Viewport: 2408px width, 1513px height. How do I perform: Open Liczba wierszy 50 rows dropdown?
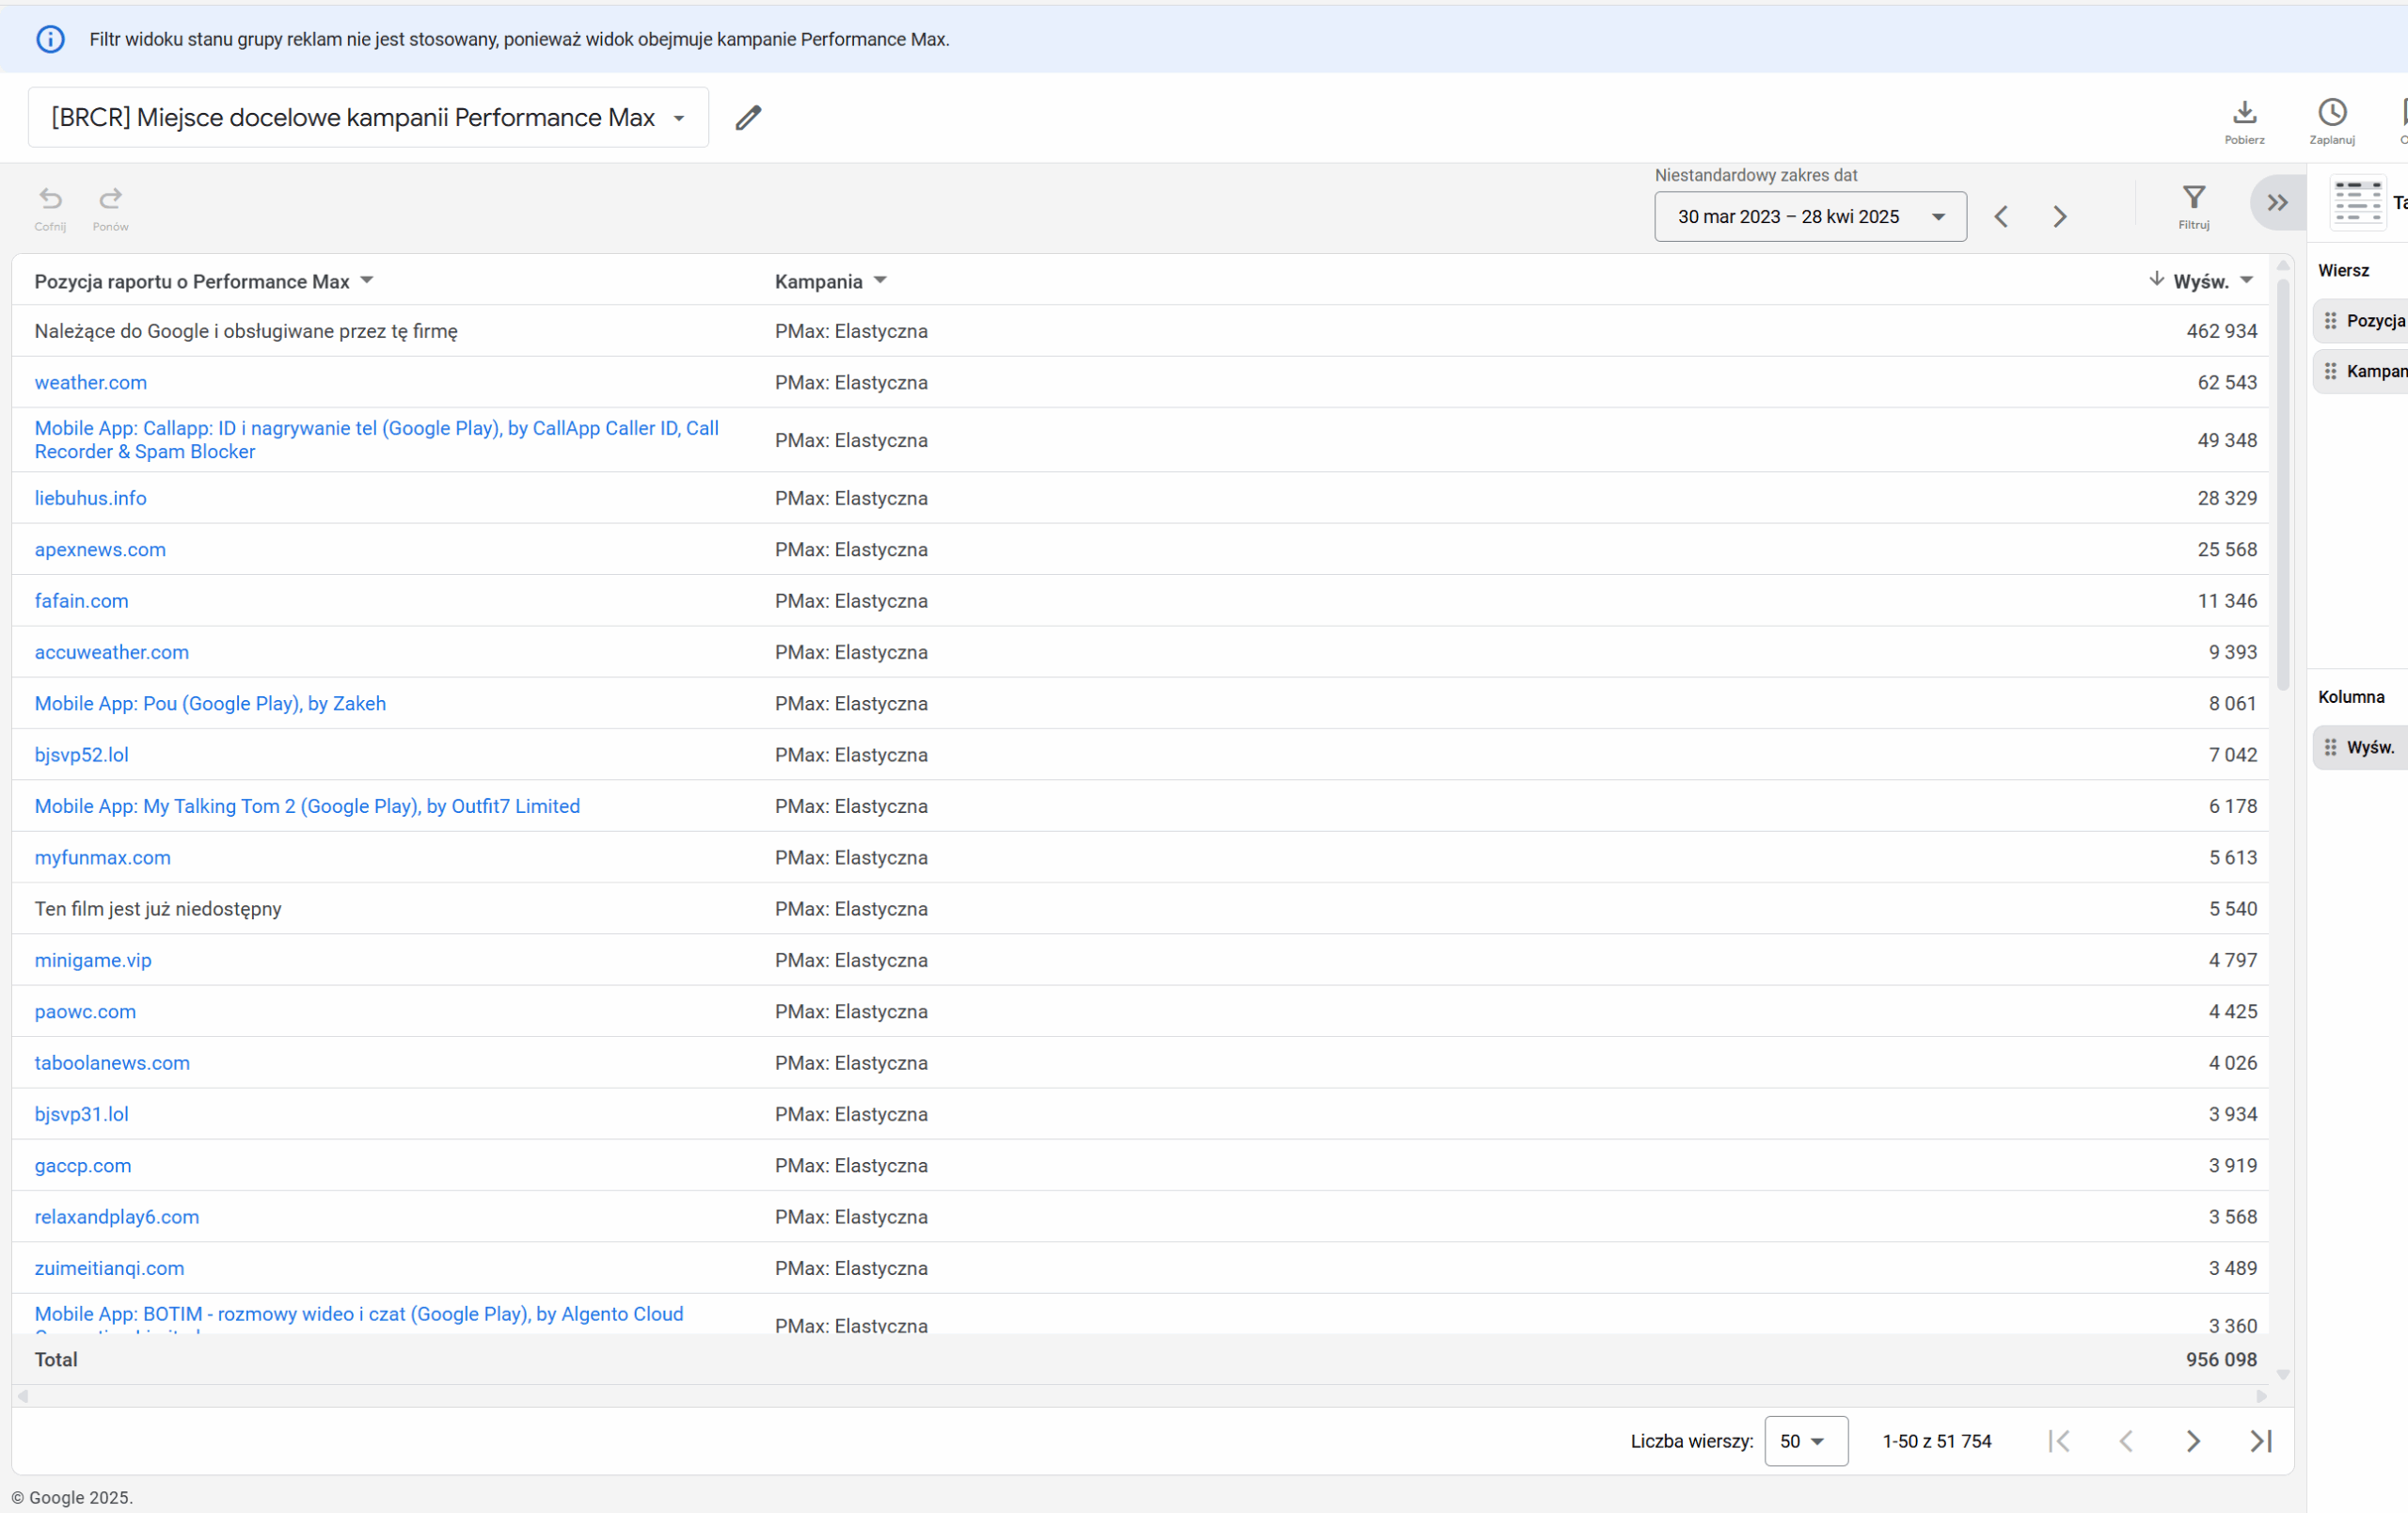coord(1805,1441)
